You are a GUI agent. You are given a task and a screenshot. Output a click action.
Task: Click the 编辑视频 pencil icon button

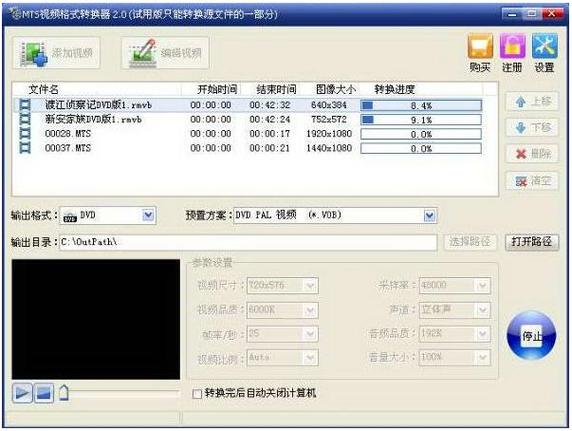(x=165, y=53)
